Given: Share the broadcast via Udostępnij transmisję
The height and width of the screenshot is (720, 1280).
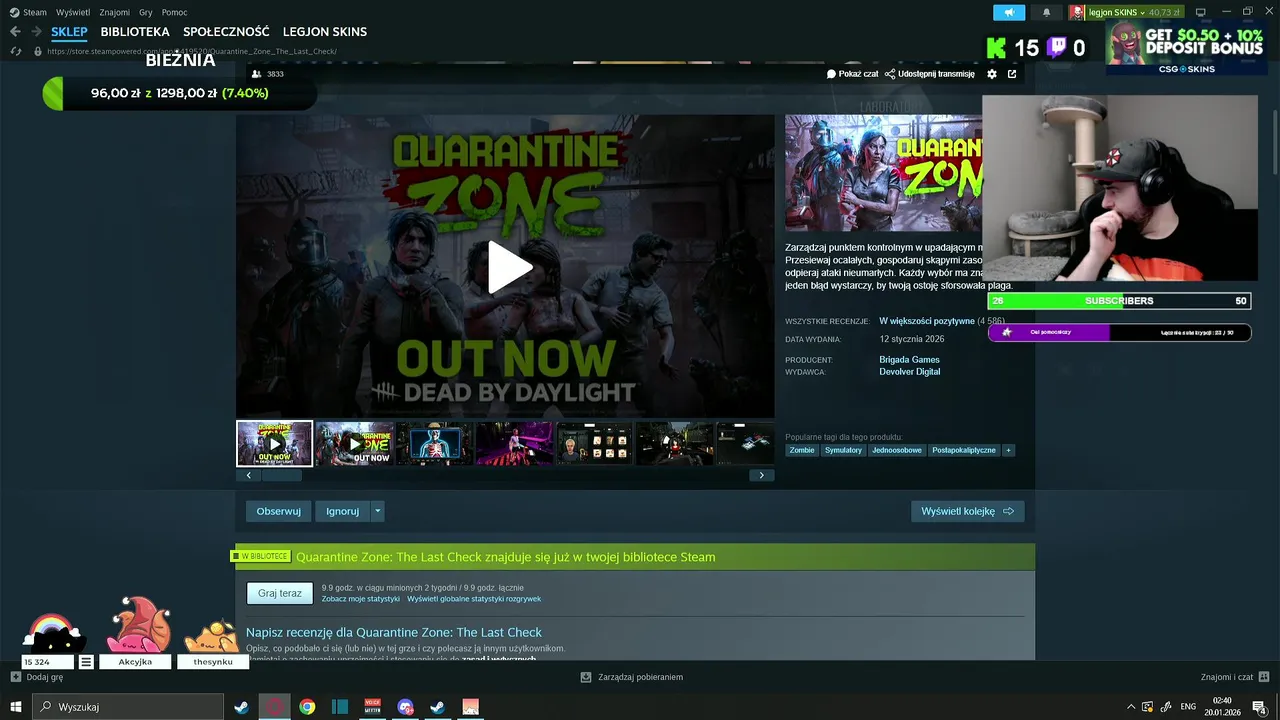Looking at the screenshot, I should click(929, 74).
